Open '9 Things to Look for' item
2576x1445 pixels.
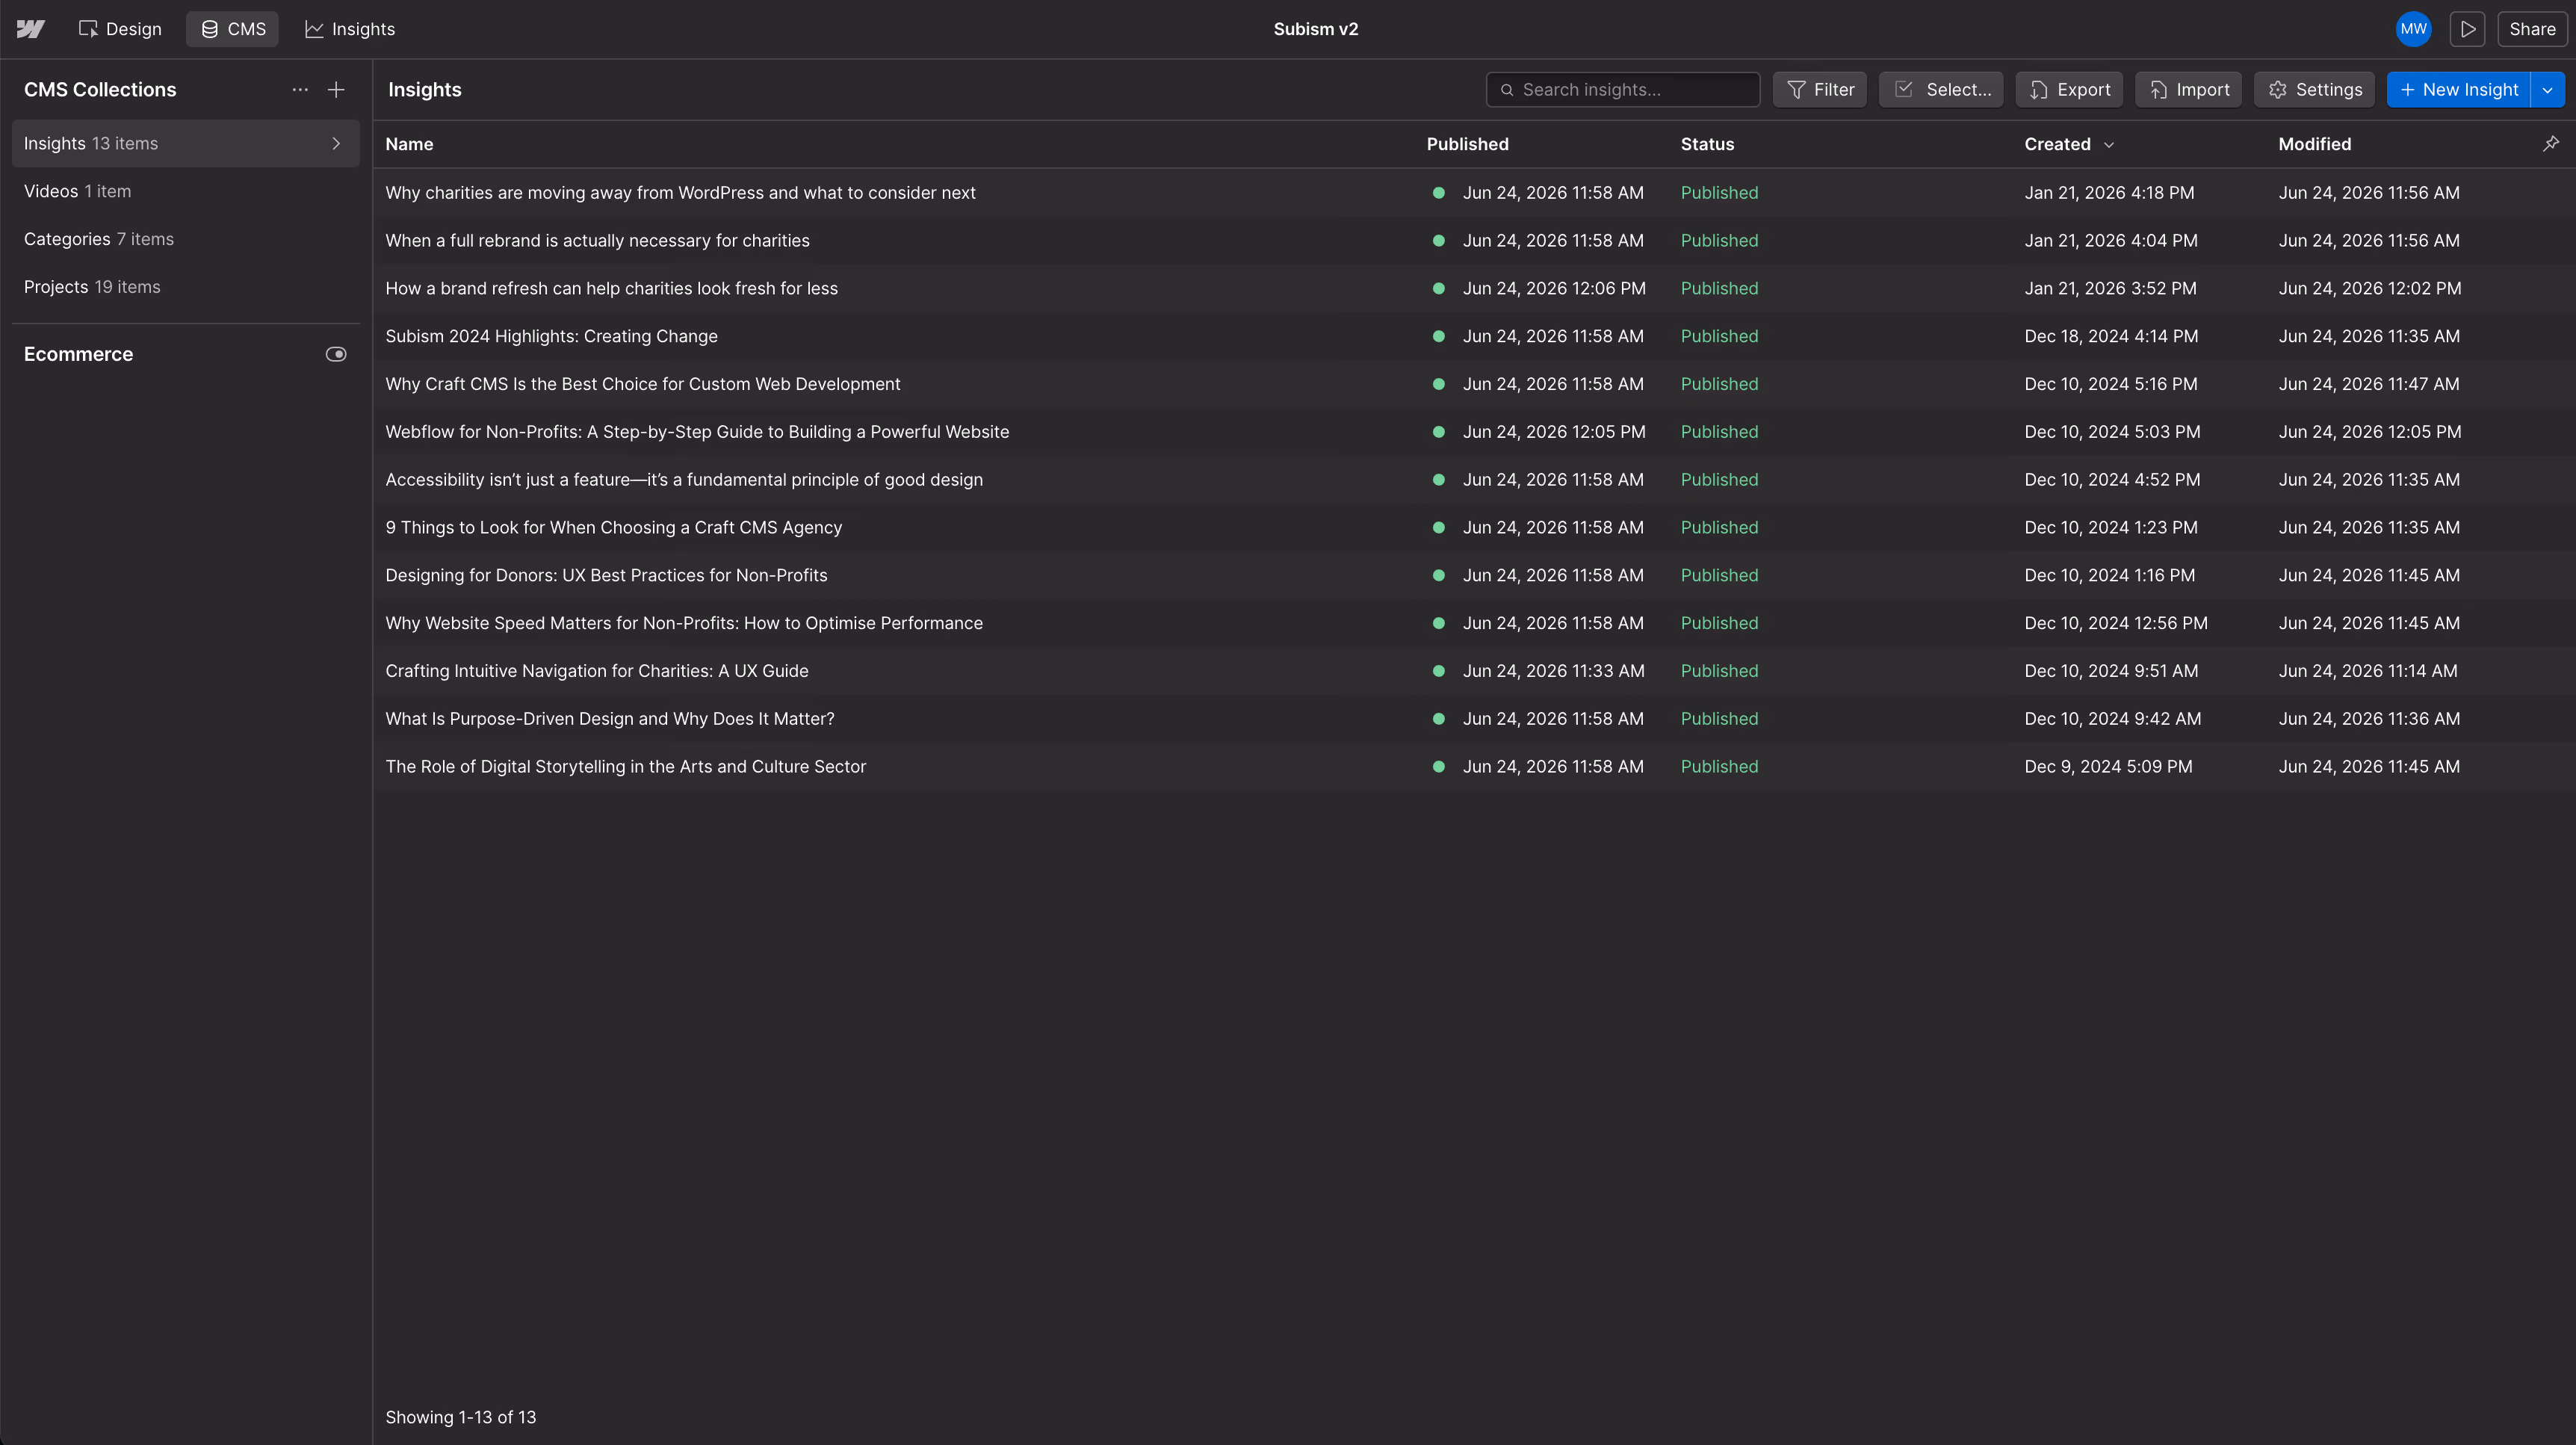click(x=613, y=528)
